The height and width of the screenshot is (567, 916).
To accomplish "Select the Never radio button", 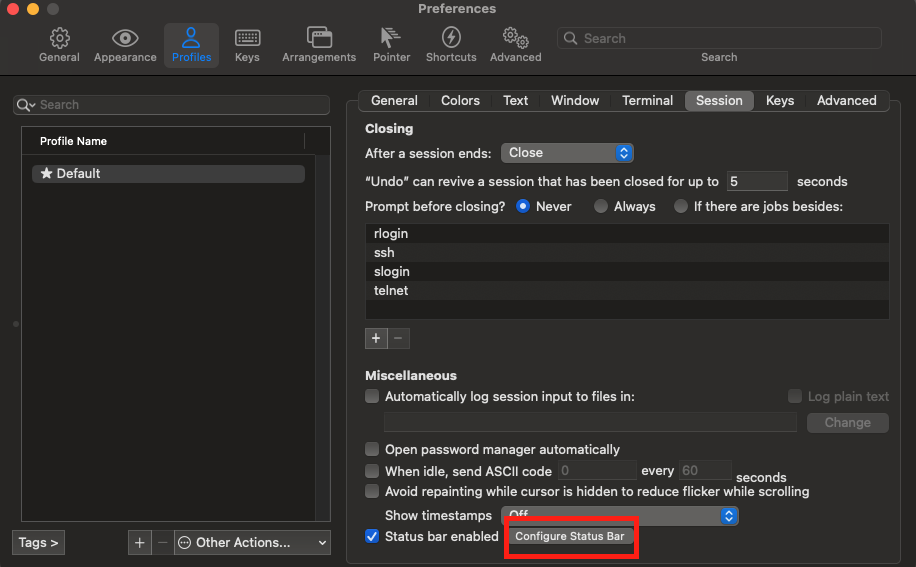I will coord(523,206).
